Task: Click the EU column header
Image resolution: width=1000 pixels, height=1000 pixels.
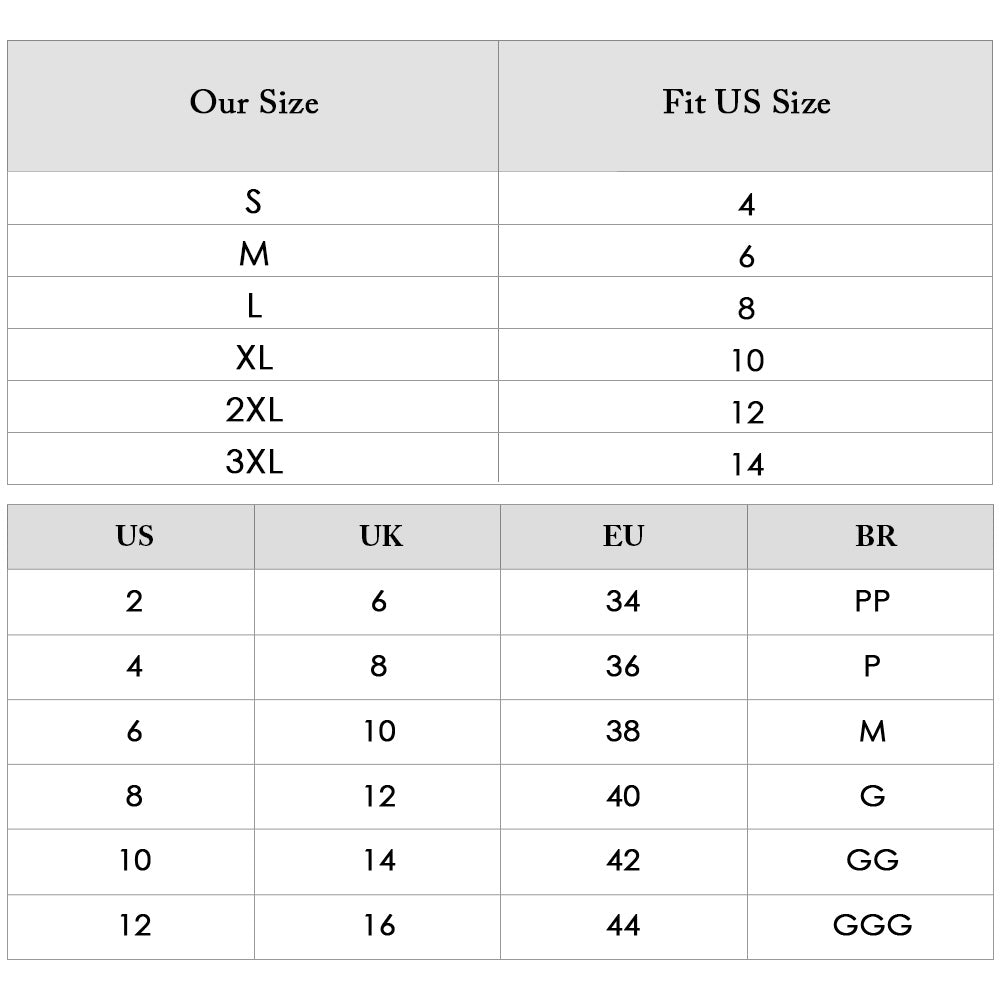Action: [623, 537]
